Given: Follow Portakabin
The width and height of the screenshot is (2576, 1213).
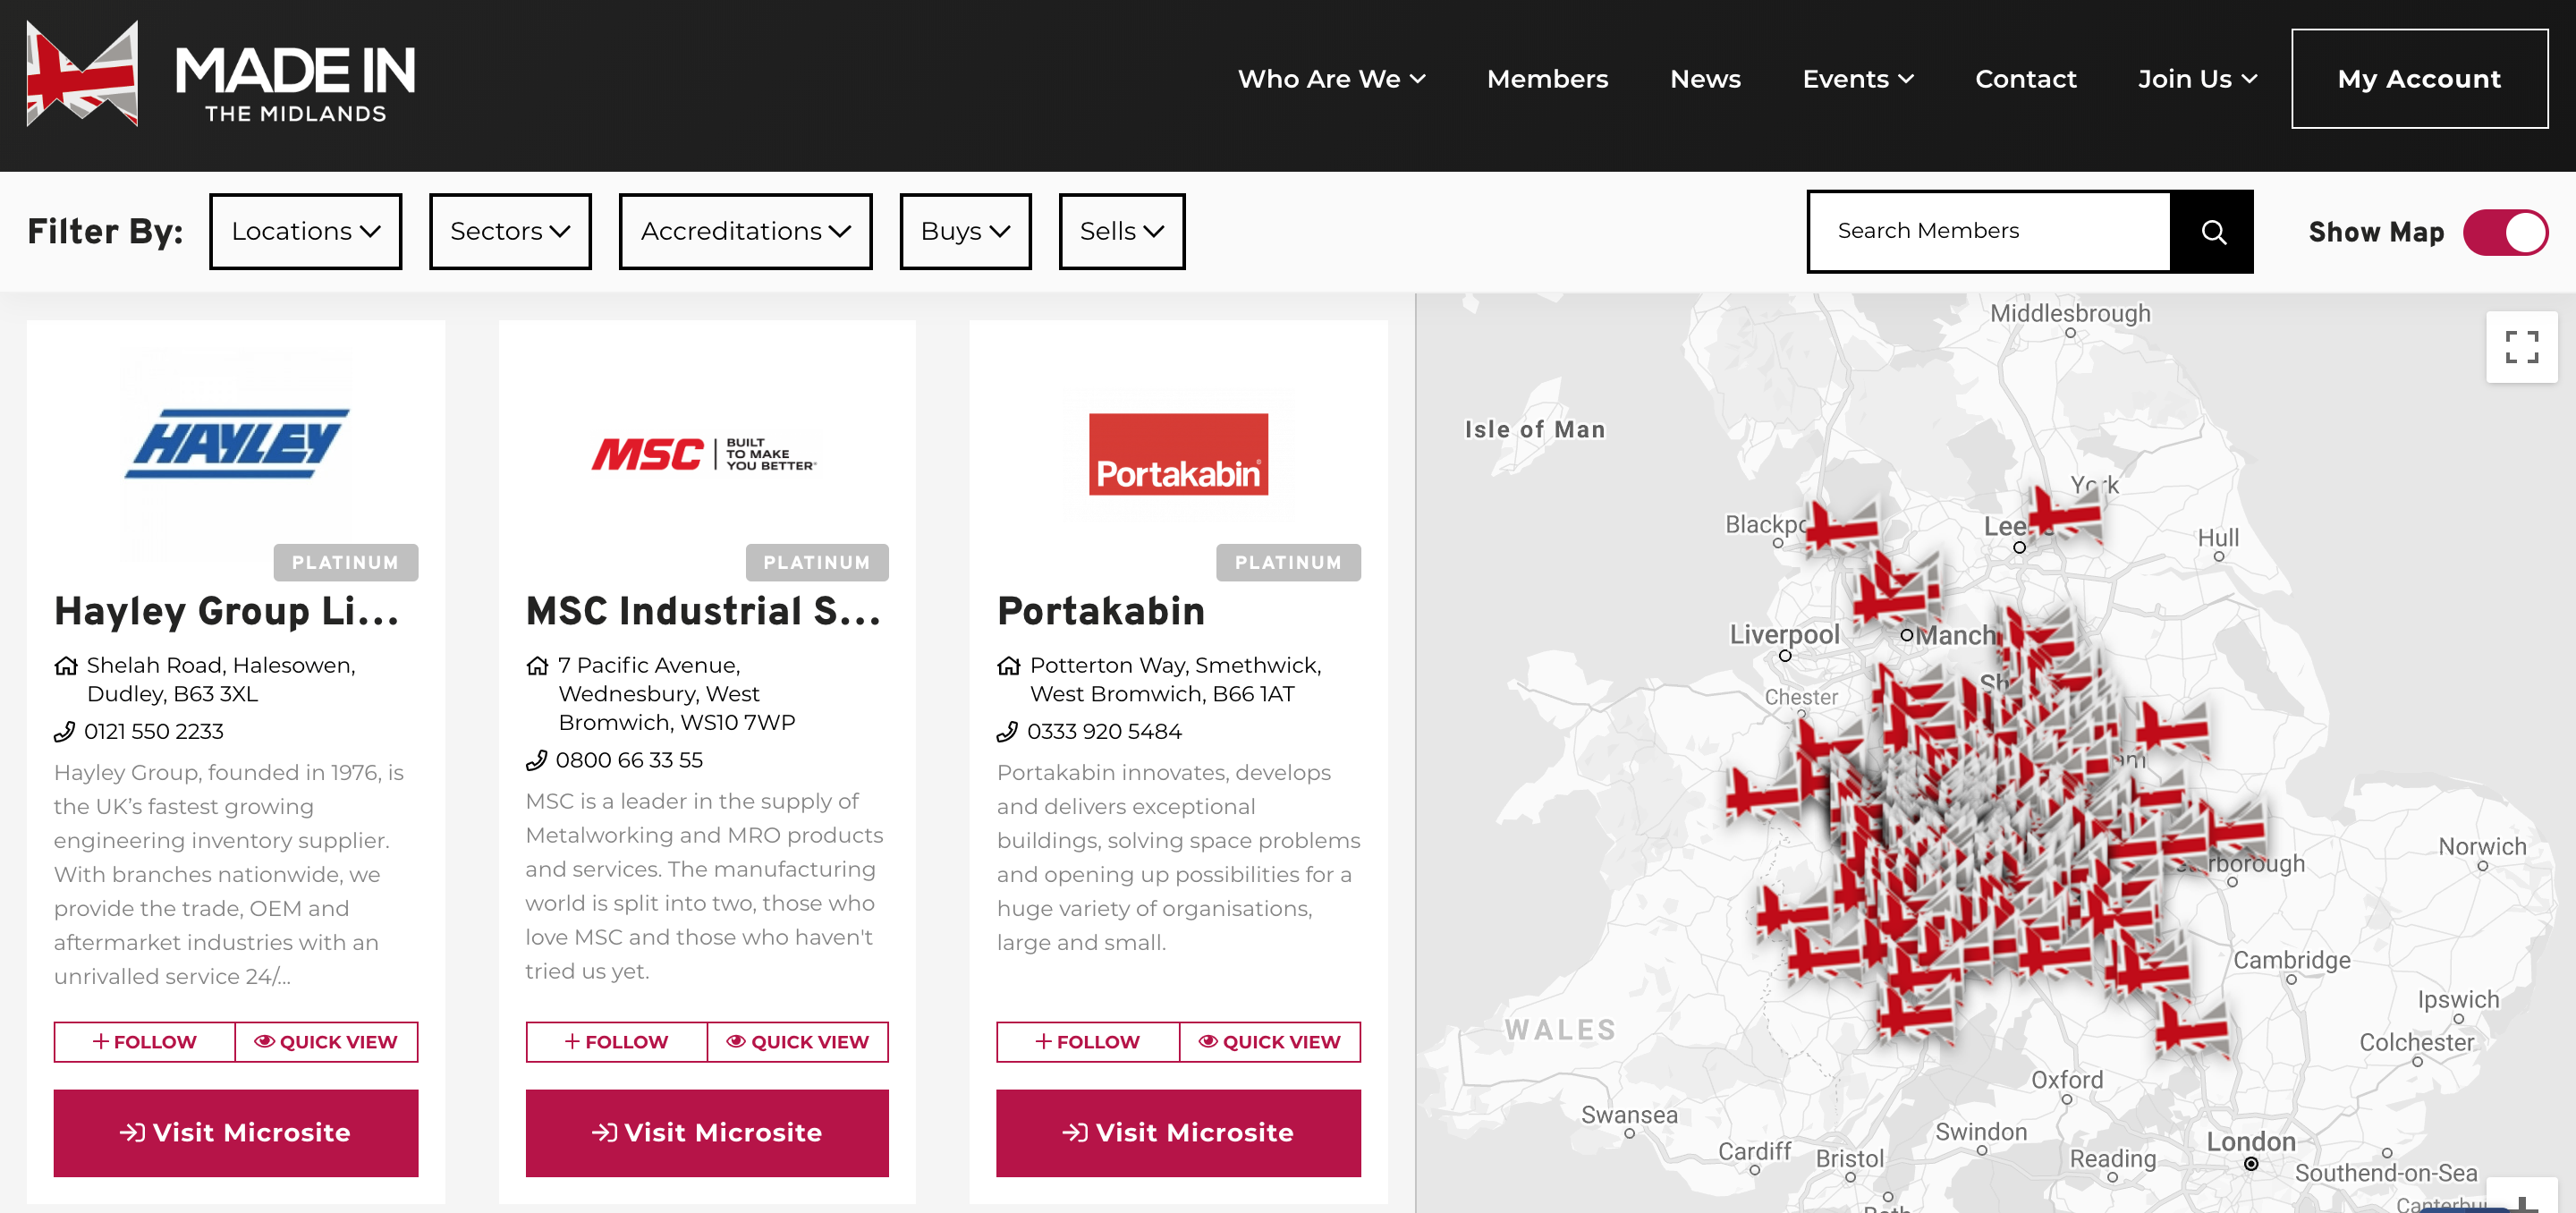Looking at the screenshot, I should pos(1088,1042).
